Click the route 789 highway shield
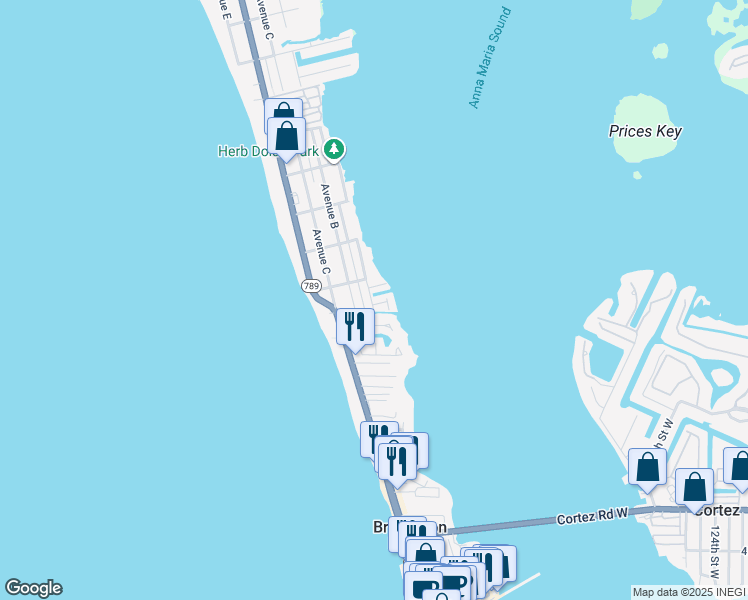 click(311, 286)
